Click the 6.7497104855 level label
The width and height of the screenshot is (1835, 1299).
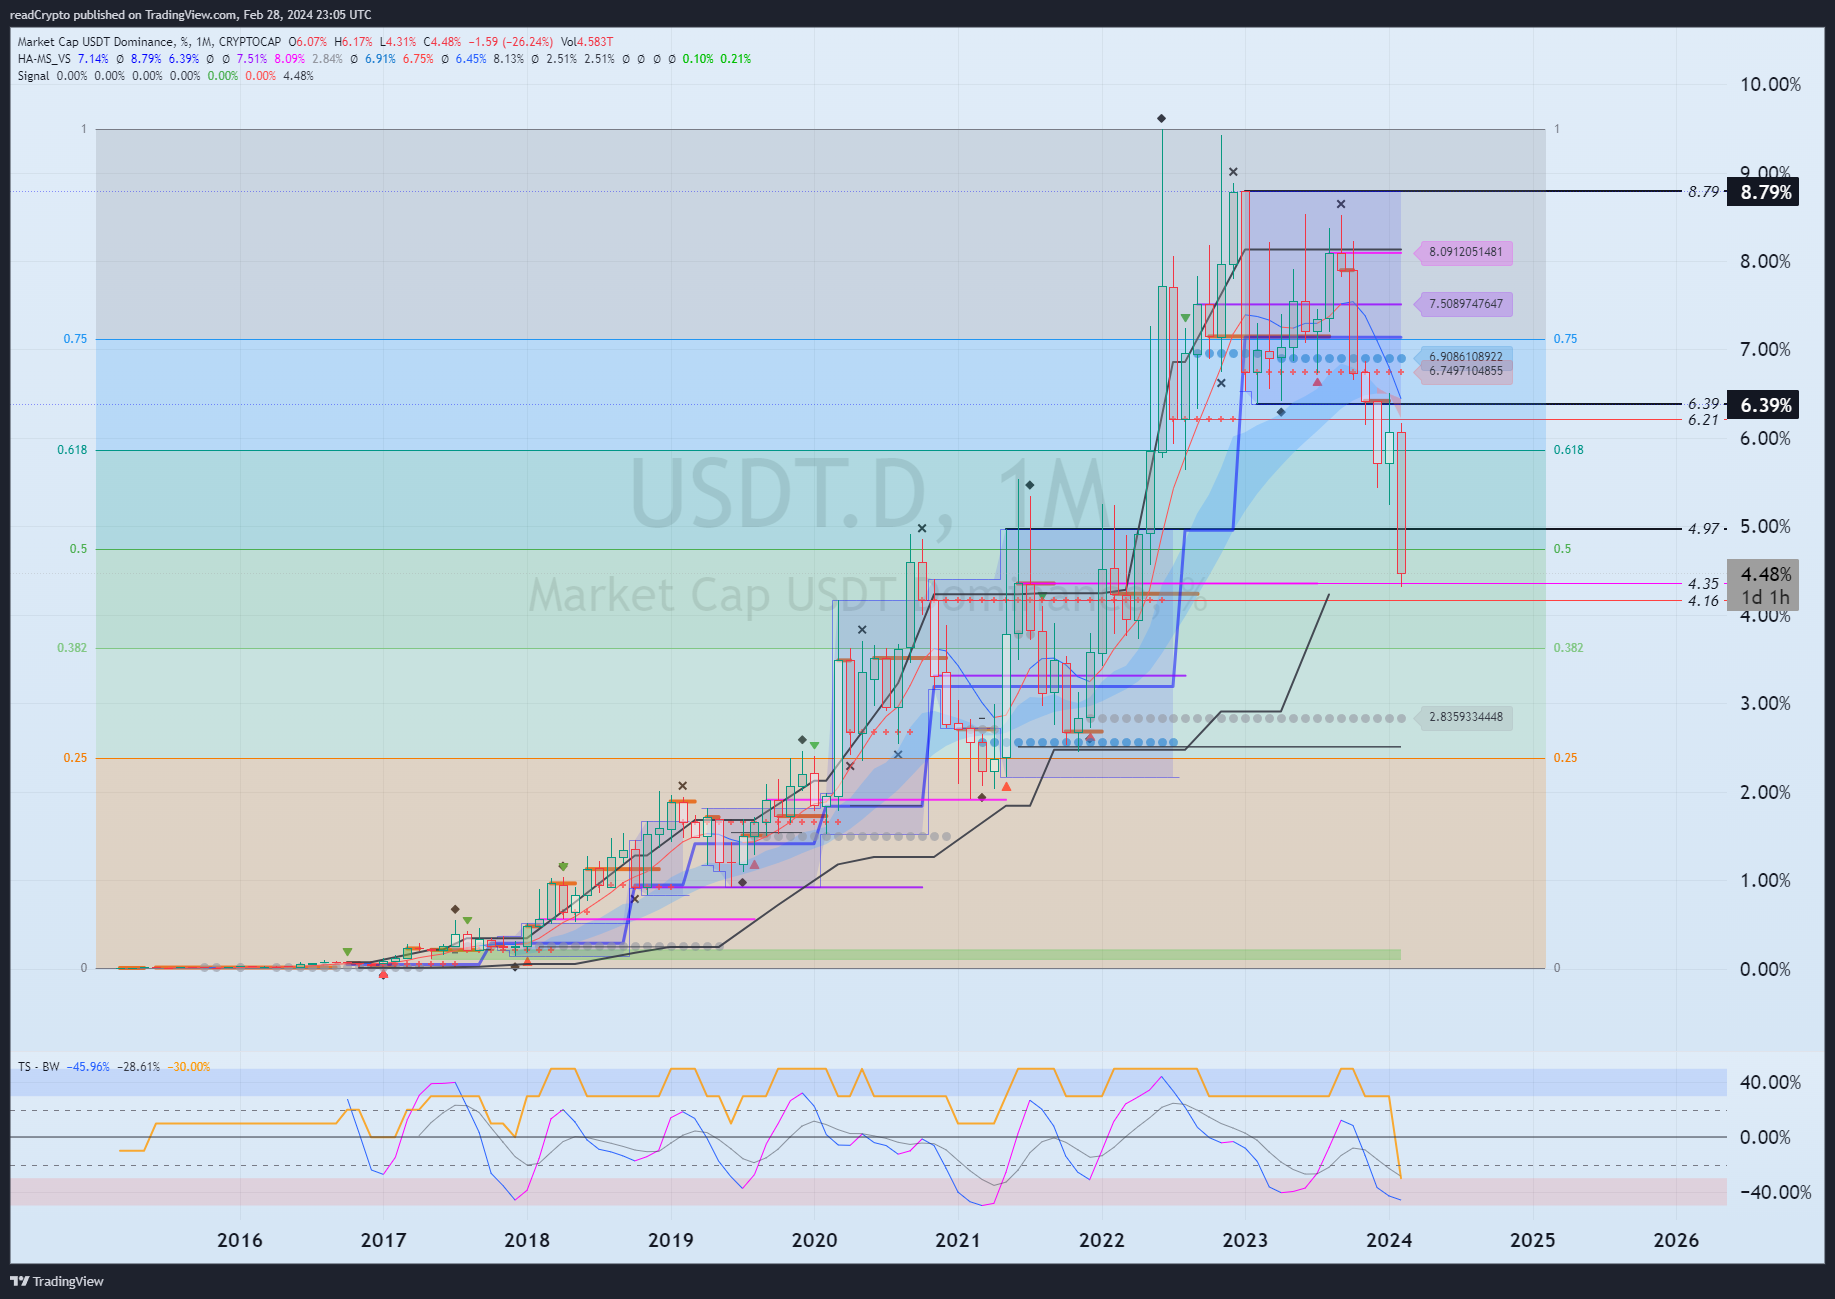pyautogui.click(x=1465, y=371)
